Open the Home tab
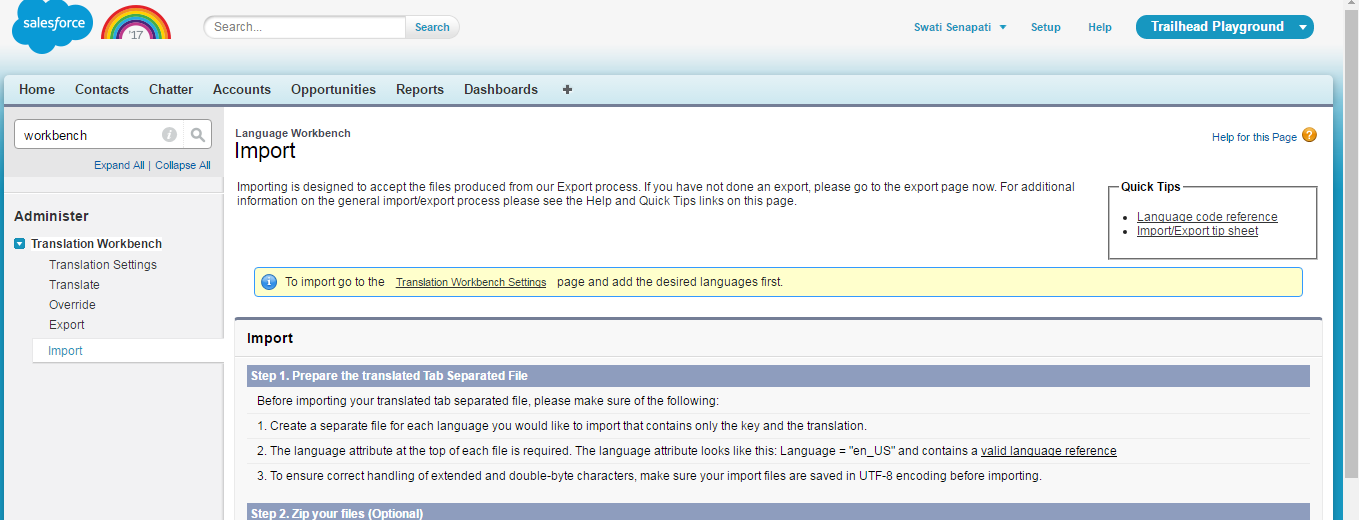The image size is (1359, 520). 37,89
